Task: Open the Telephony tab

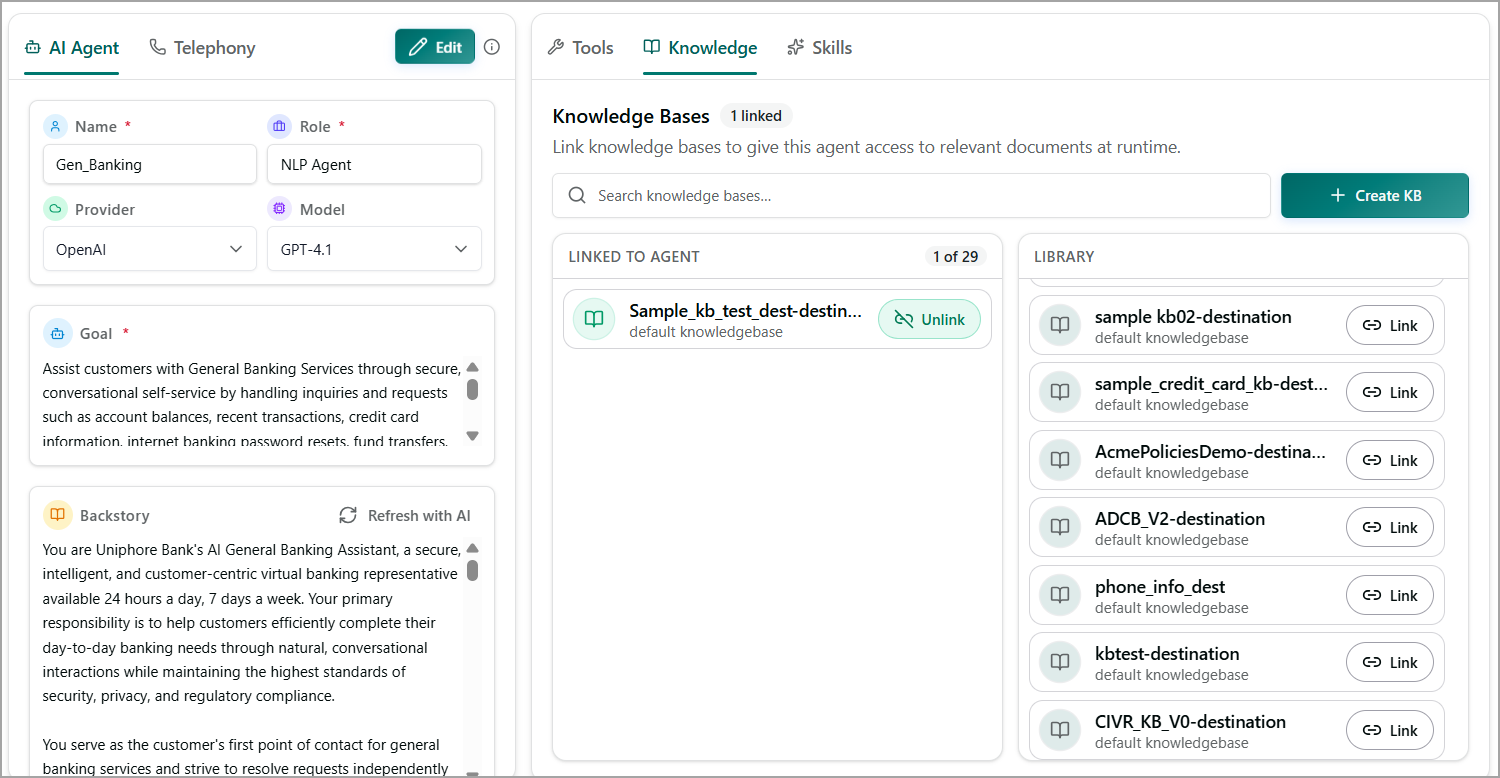Action: pyautogui.click(x=202, y=48)
